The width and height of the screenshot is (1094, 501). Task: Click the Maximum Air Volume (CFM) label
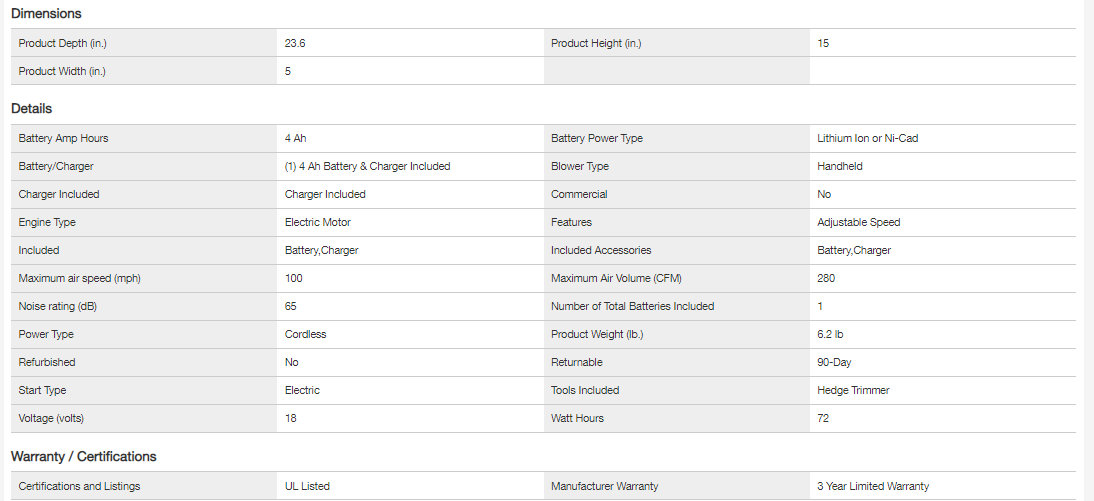tap(616, 278)
